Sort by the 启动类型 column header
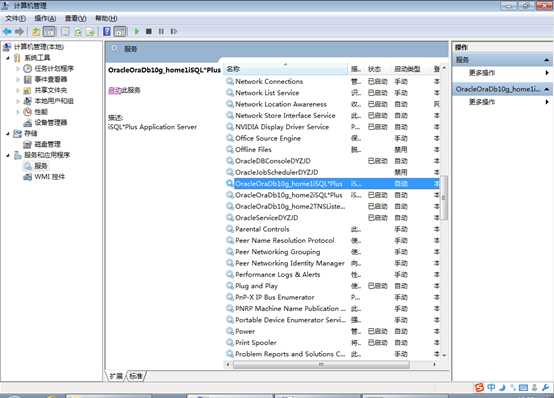This screenshot has width=554, height=398. pos(407,69)
